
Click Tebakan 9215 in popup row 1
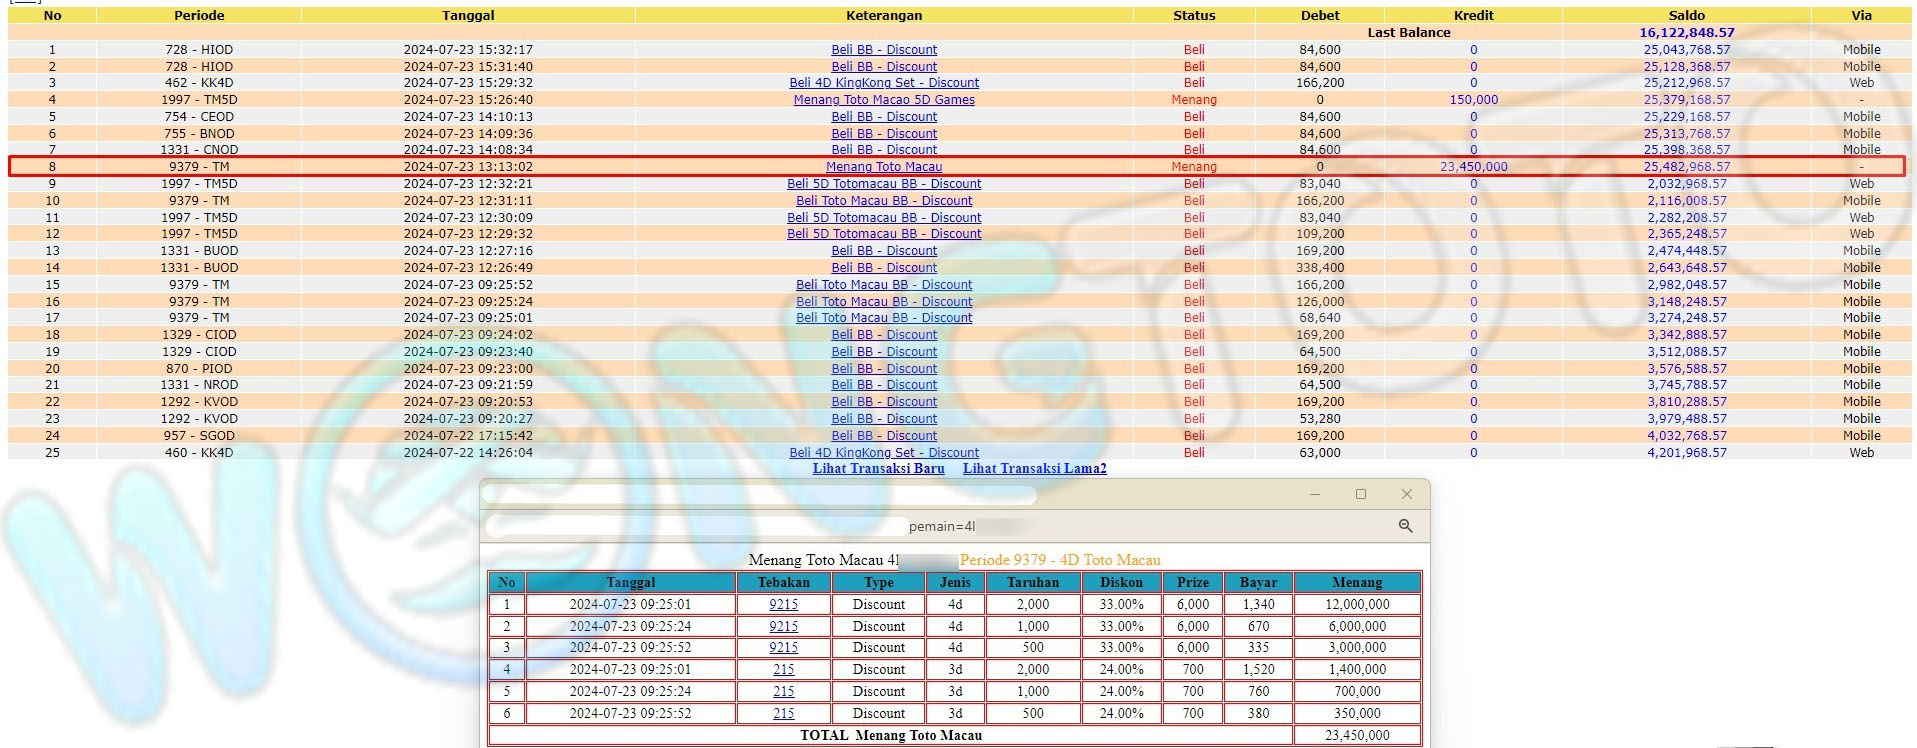(783, 604)
